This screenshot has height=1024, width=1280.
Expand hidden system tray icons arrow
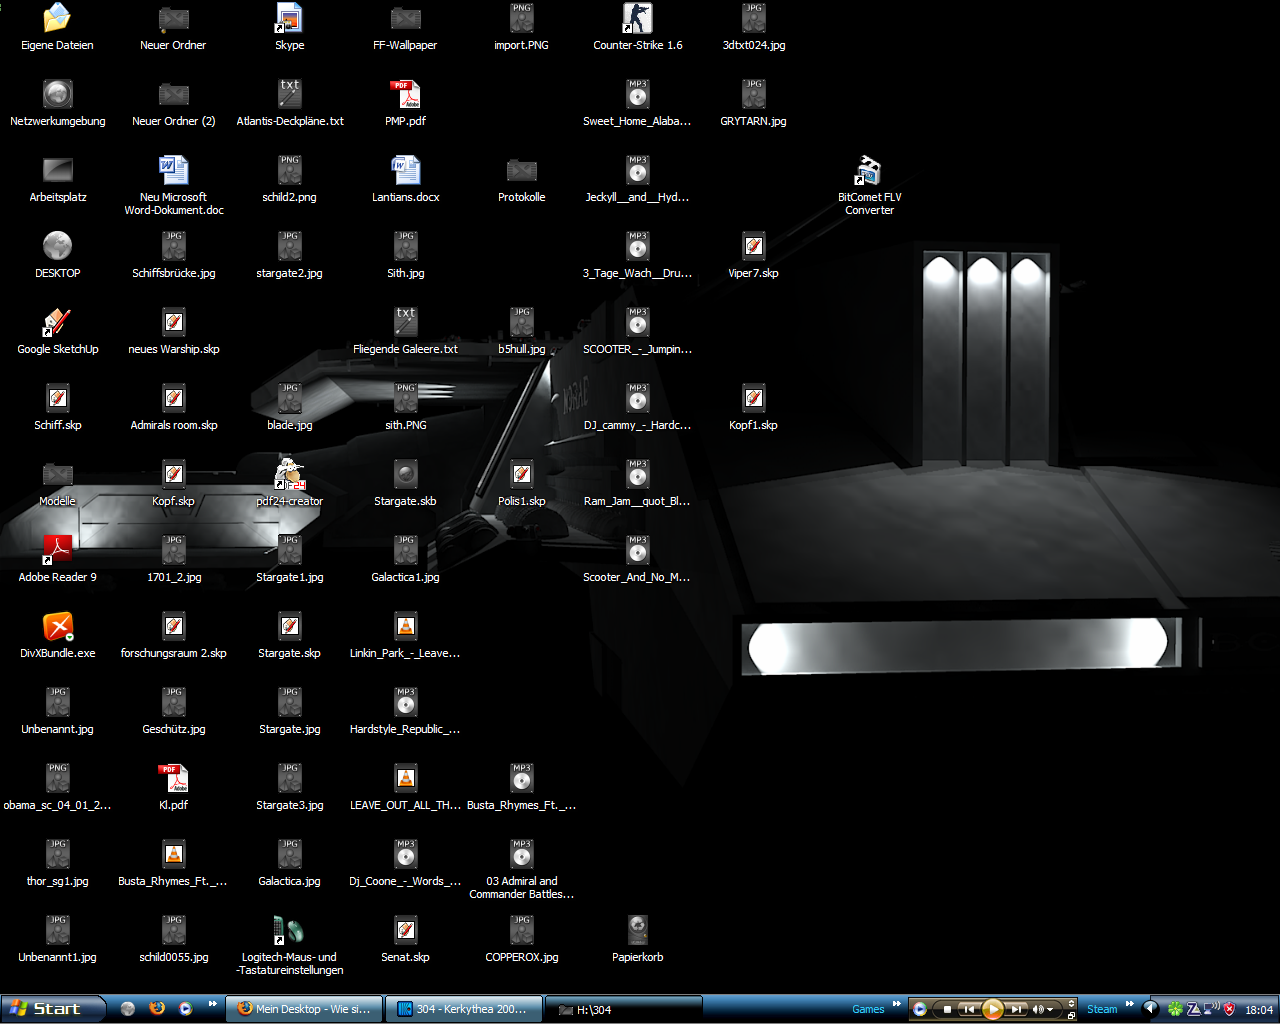coord(1151,1009)
